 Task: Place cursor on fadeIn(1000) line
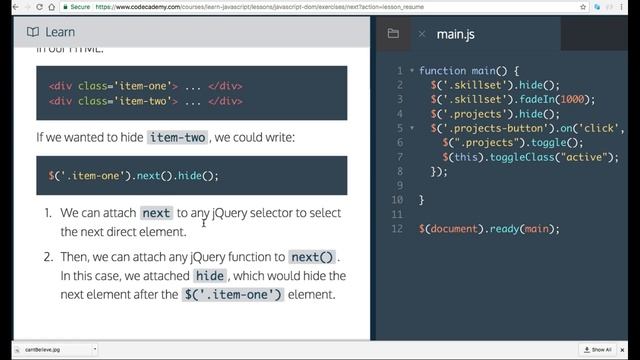click(x=513, y=100)
